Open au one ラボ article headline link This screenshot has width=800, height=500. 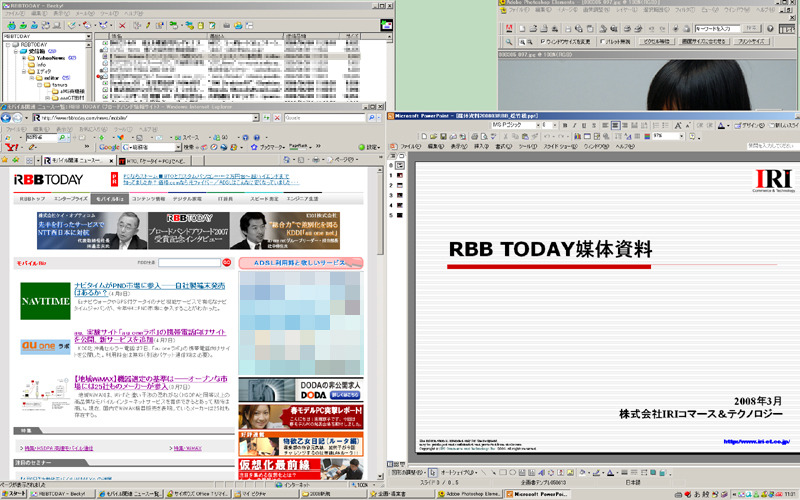pos(150,335)
